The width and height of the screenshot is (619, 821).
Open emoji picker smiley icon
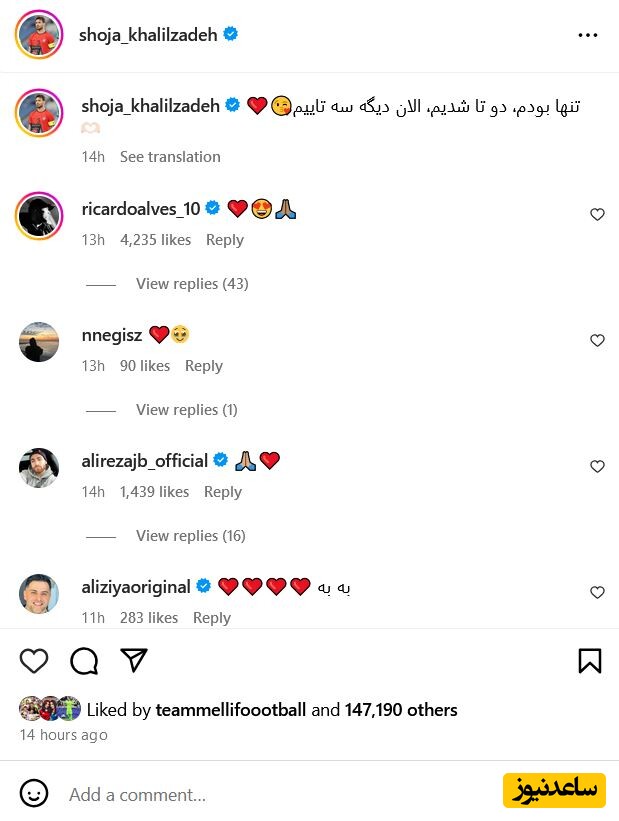pos(34,793)
